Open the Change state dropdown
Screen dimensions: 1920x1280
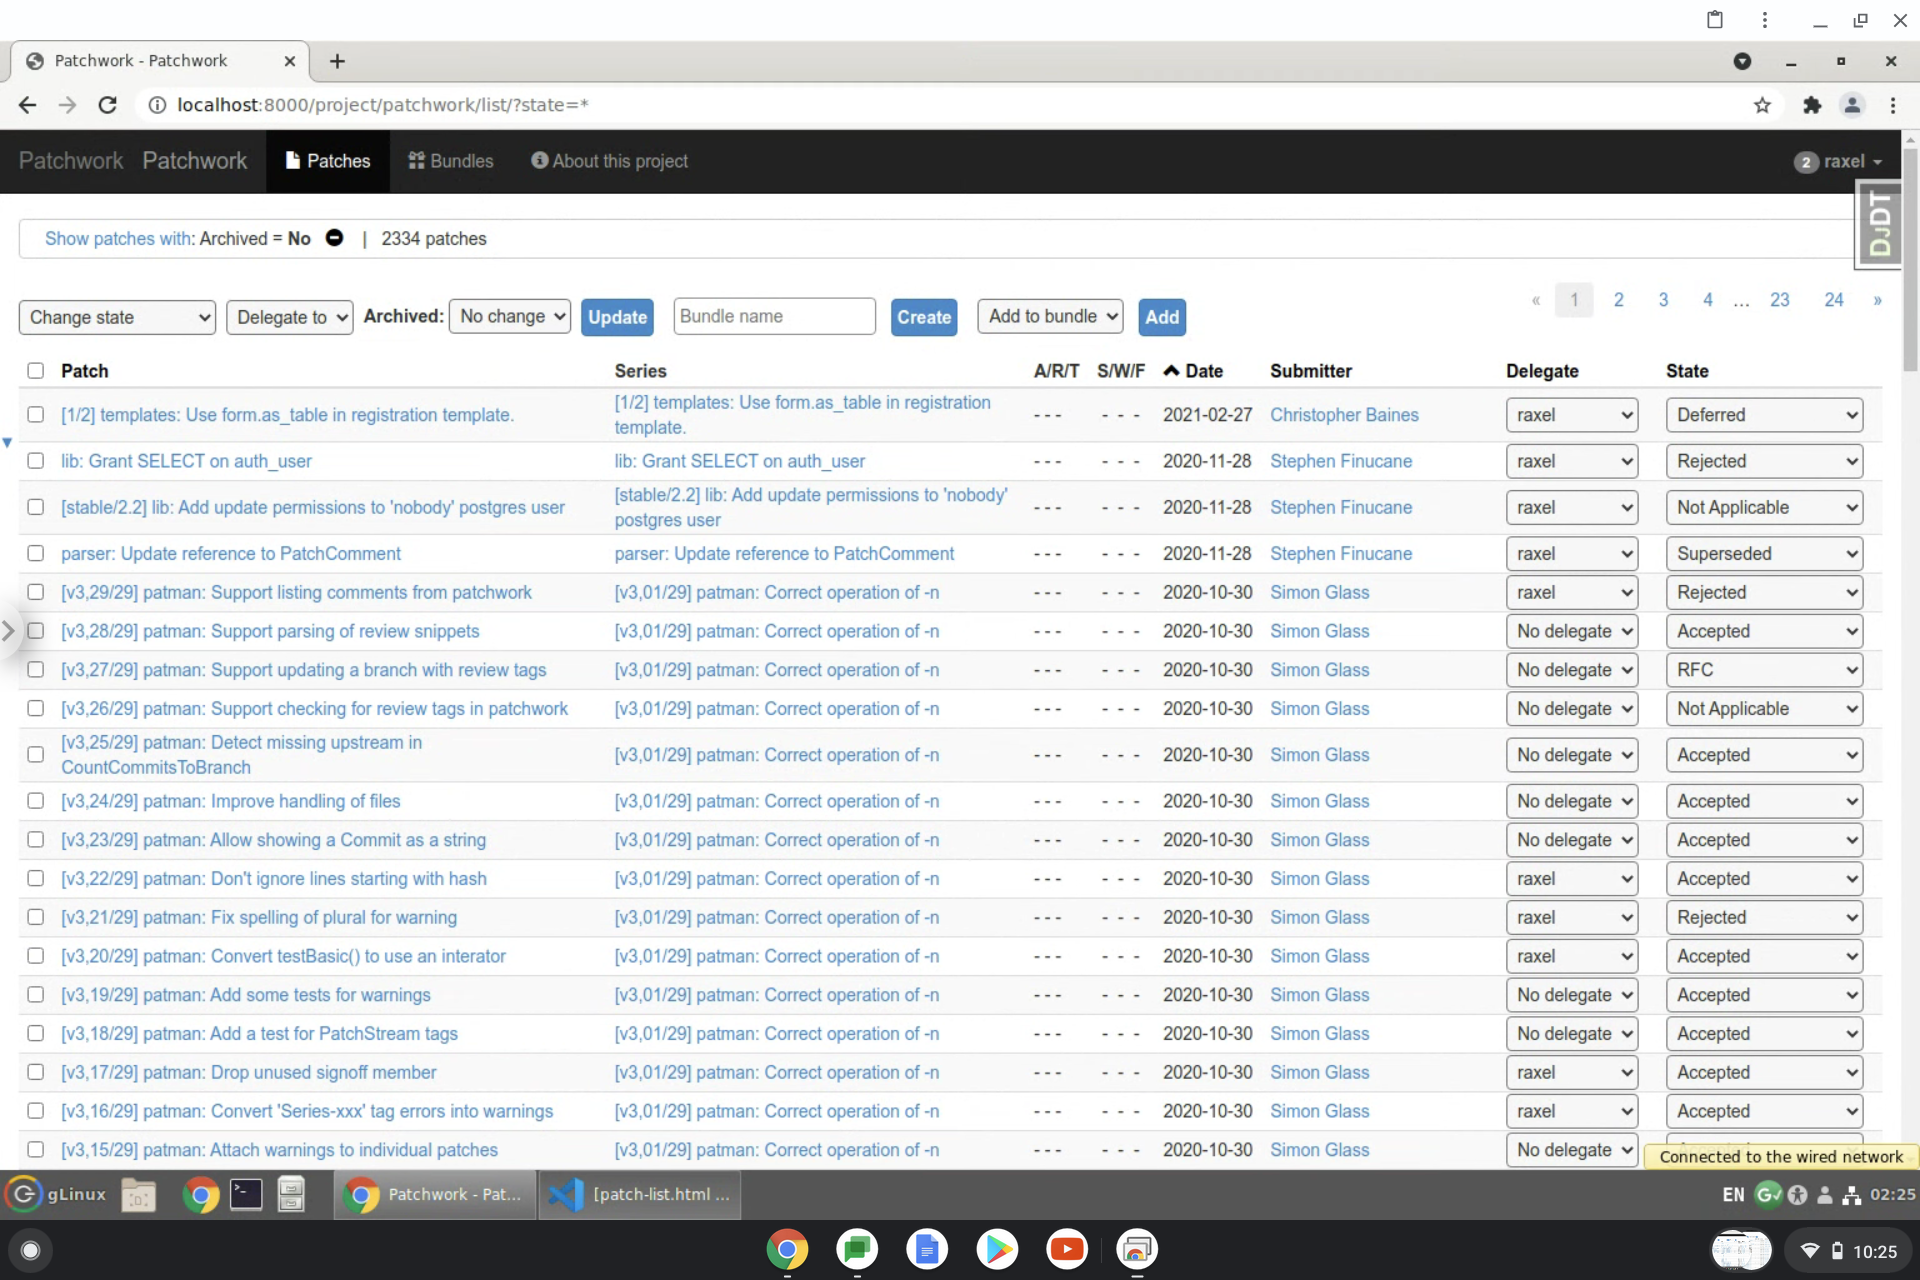pos(117,317)
